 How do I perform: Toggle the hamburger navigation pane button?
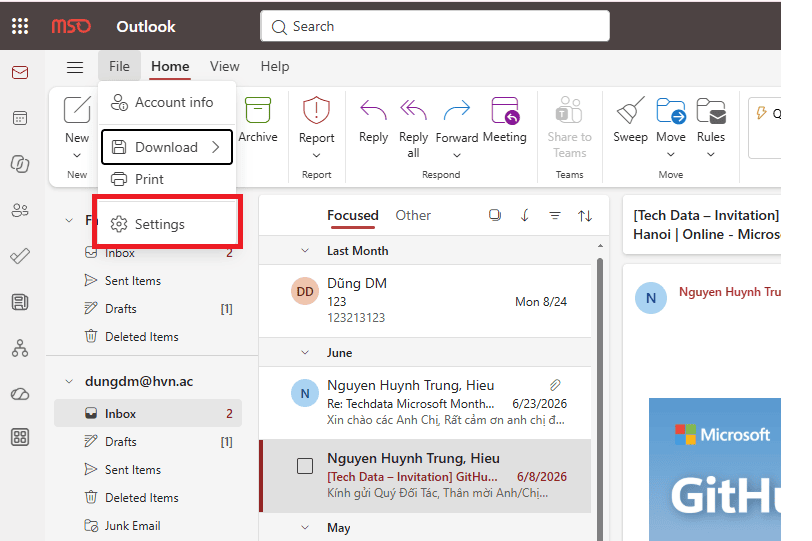tap(75, 67)
